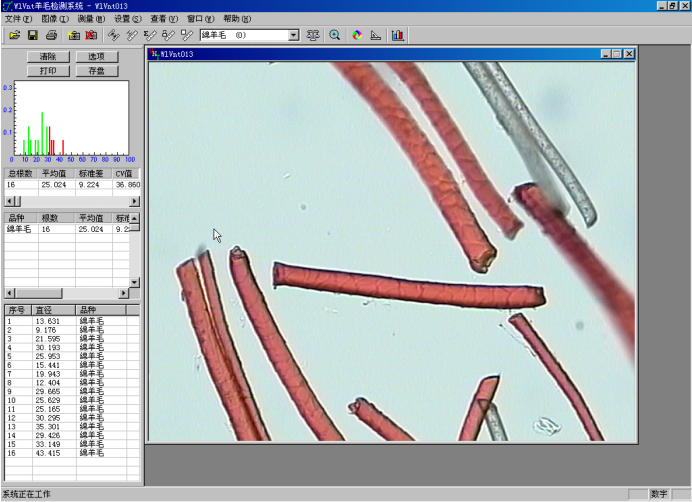The height and width of the screenshot is (502, 692).
Task: Click the CV值 column header
Action: [126, 174]
